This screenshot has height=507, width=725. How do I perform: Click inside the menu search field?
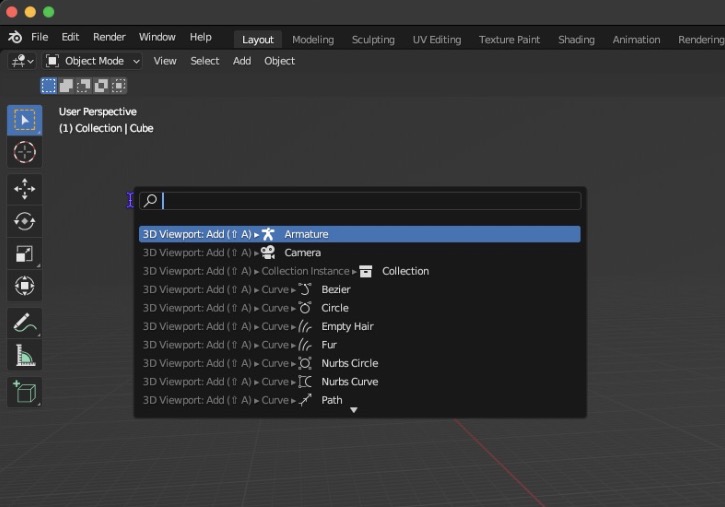click(360, 201)
